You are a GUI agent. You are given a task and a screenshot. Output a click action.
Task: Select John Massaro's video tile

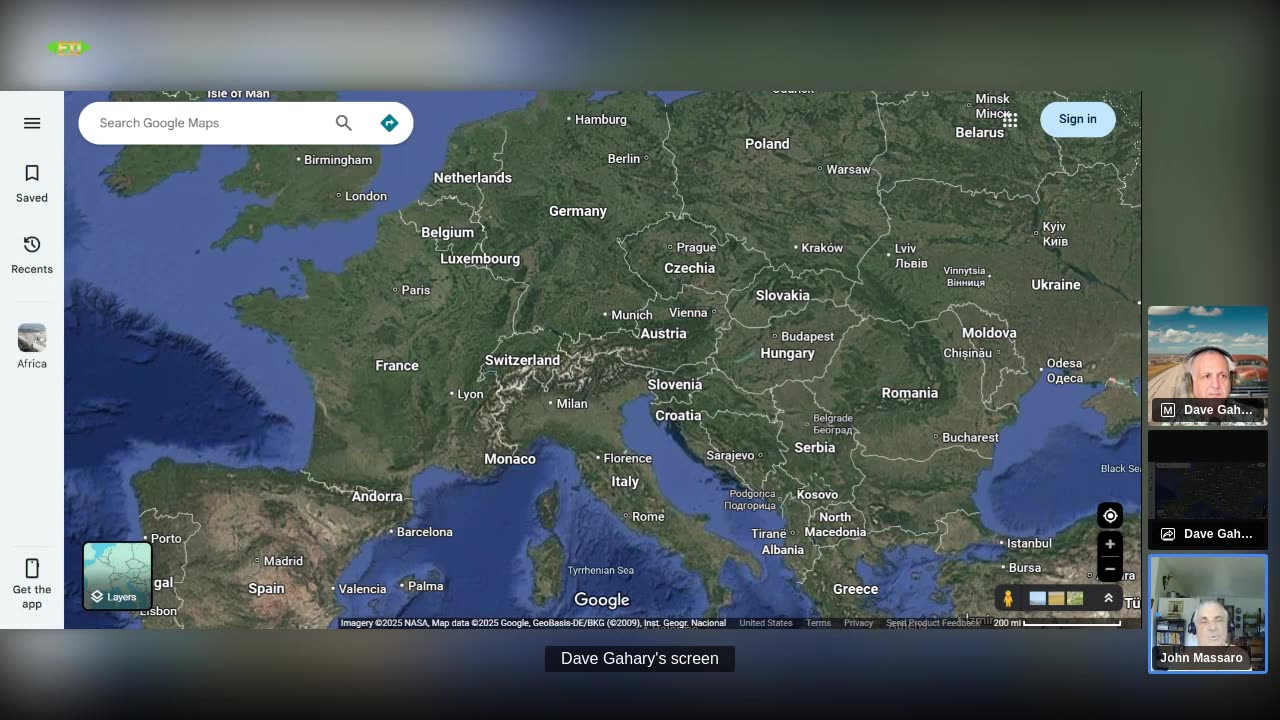point(1208,614)
